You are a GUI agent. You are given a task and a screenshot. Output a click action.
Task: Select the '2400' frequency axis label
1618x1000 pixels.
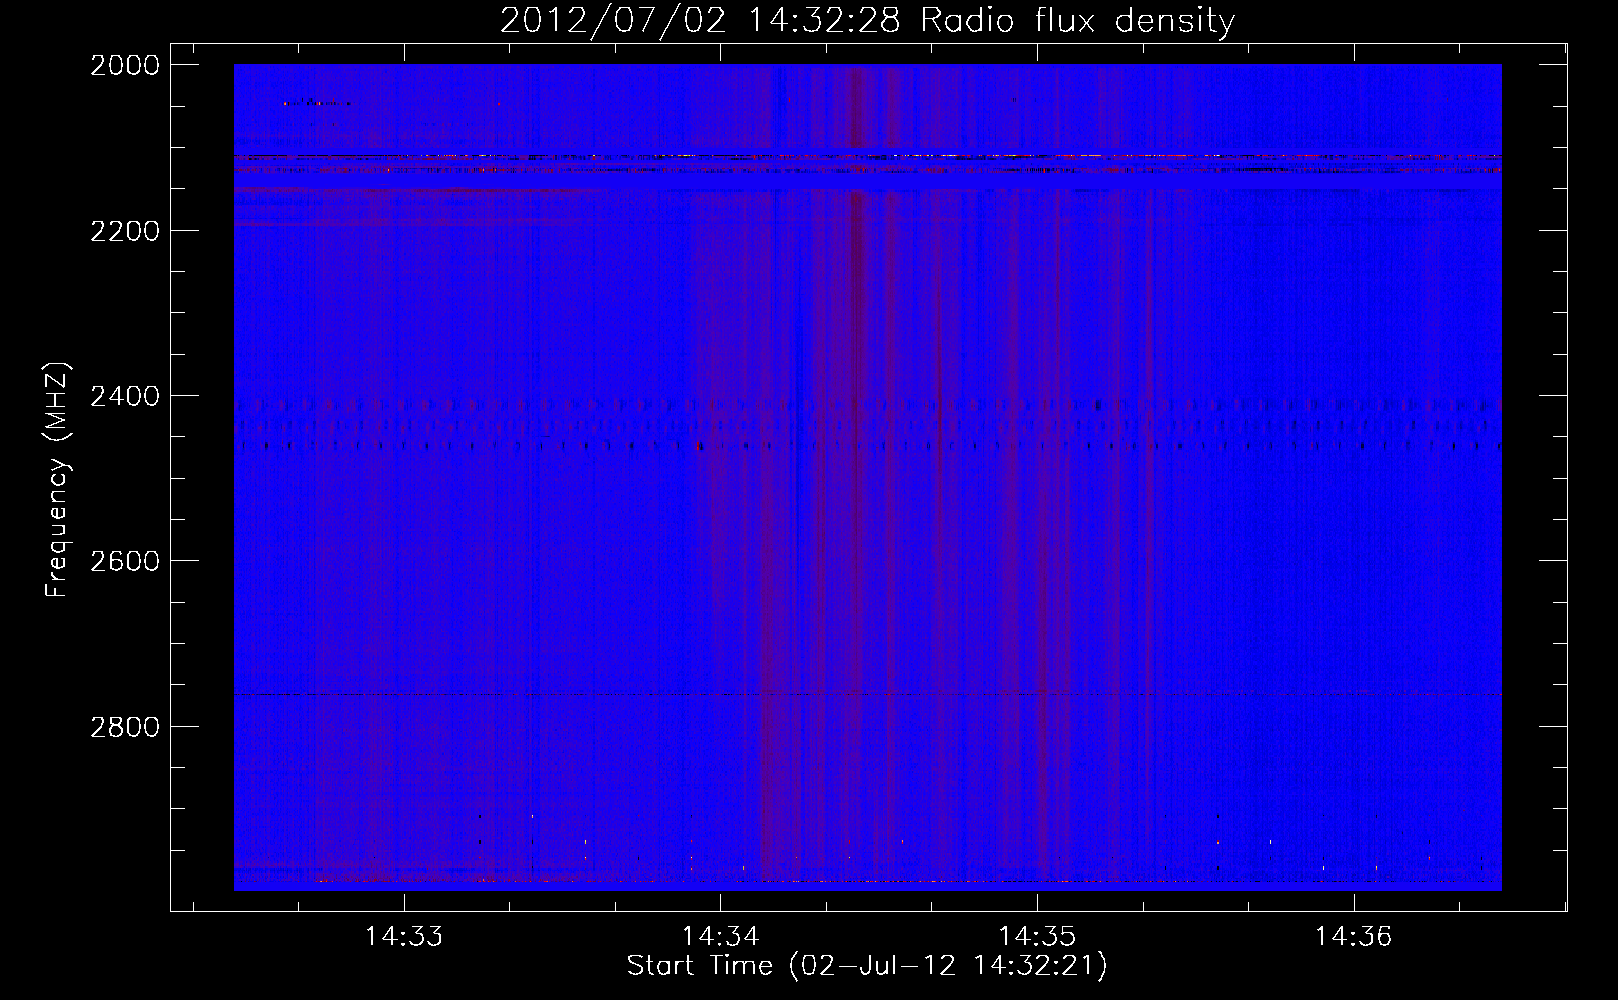pyautogui.click(x=125, y=396)
